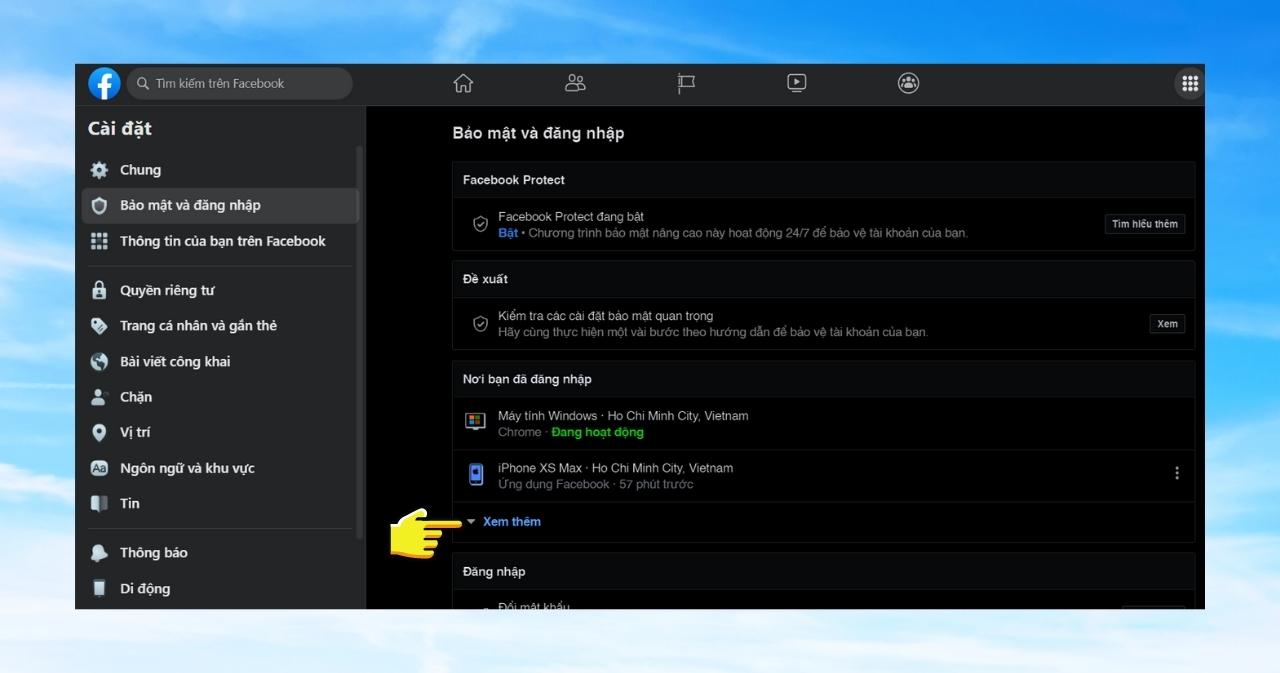Expand Xem thêm login locations
This screenshot has width=1280, height=673.
pos(511,522)
